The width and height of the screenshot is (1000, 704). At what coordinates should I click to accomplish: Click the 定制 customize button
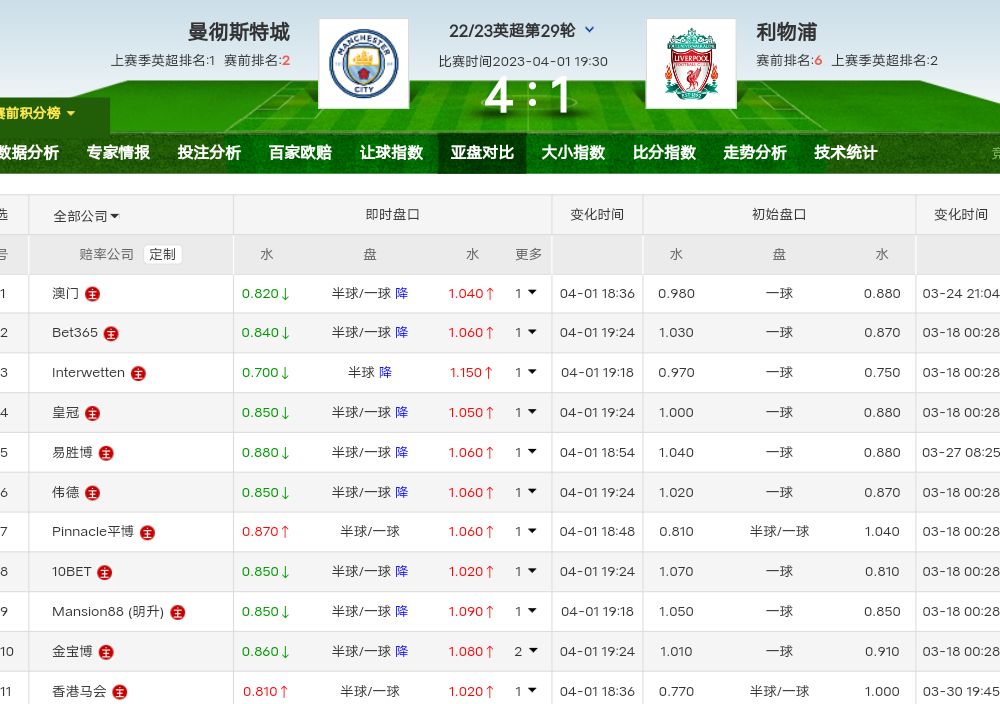[162, 254]
